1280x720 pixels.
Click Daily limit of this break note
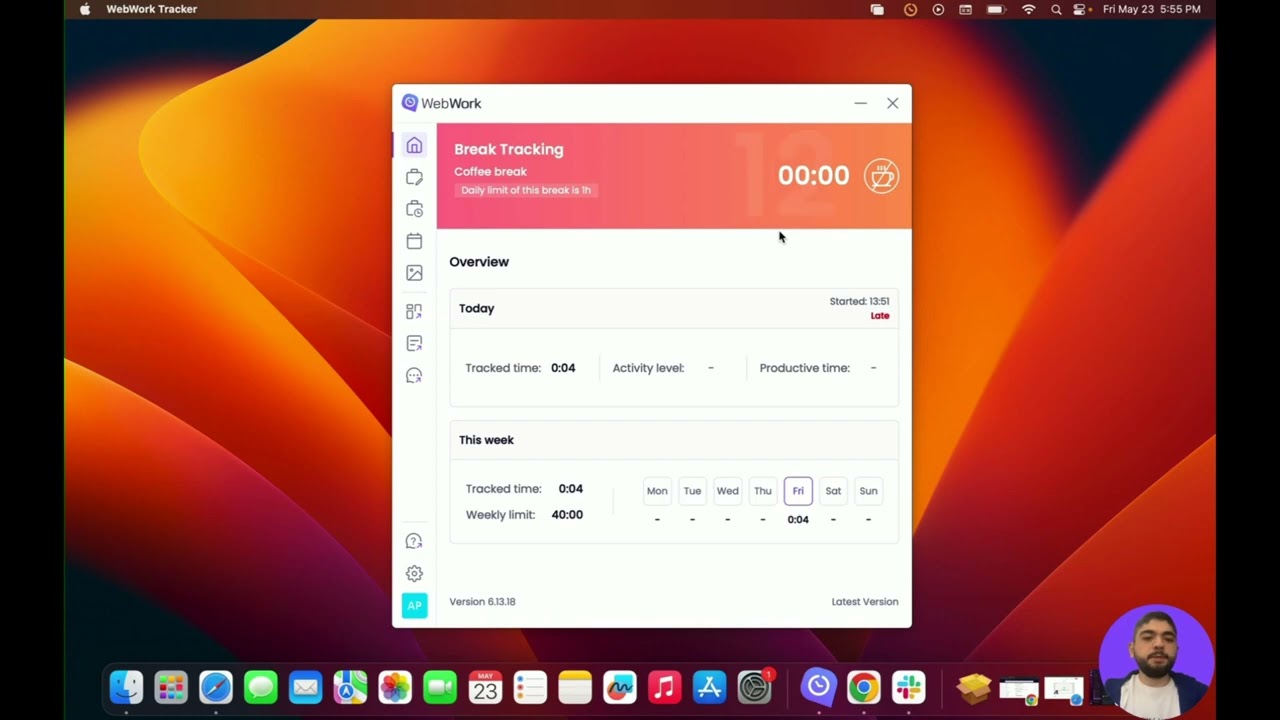coord(526,190)
